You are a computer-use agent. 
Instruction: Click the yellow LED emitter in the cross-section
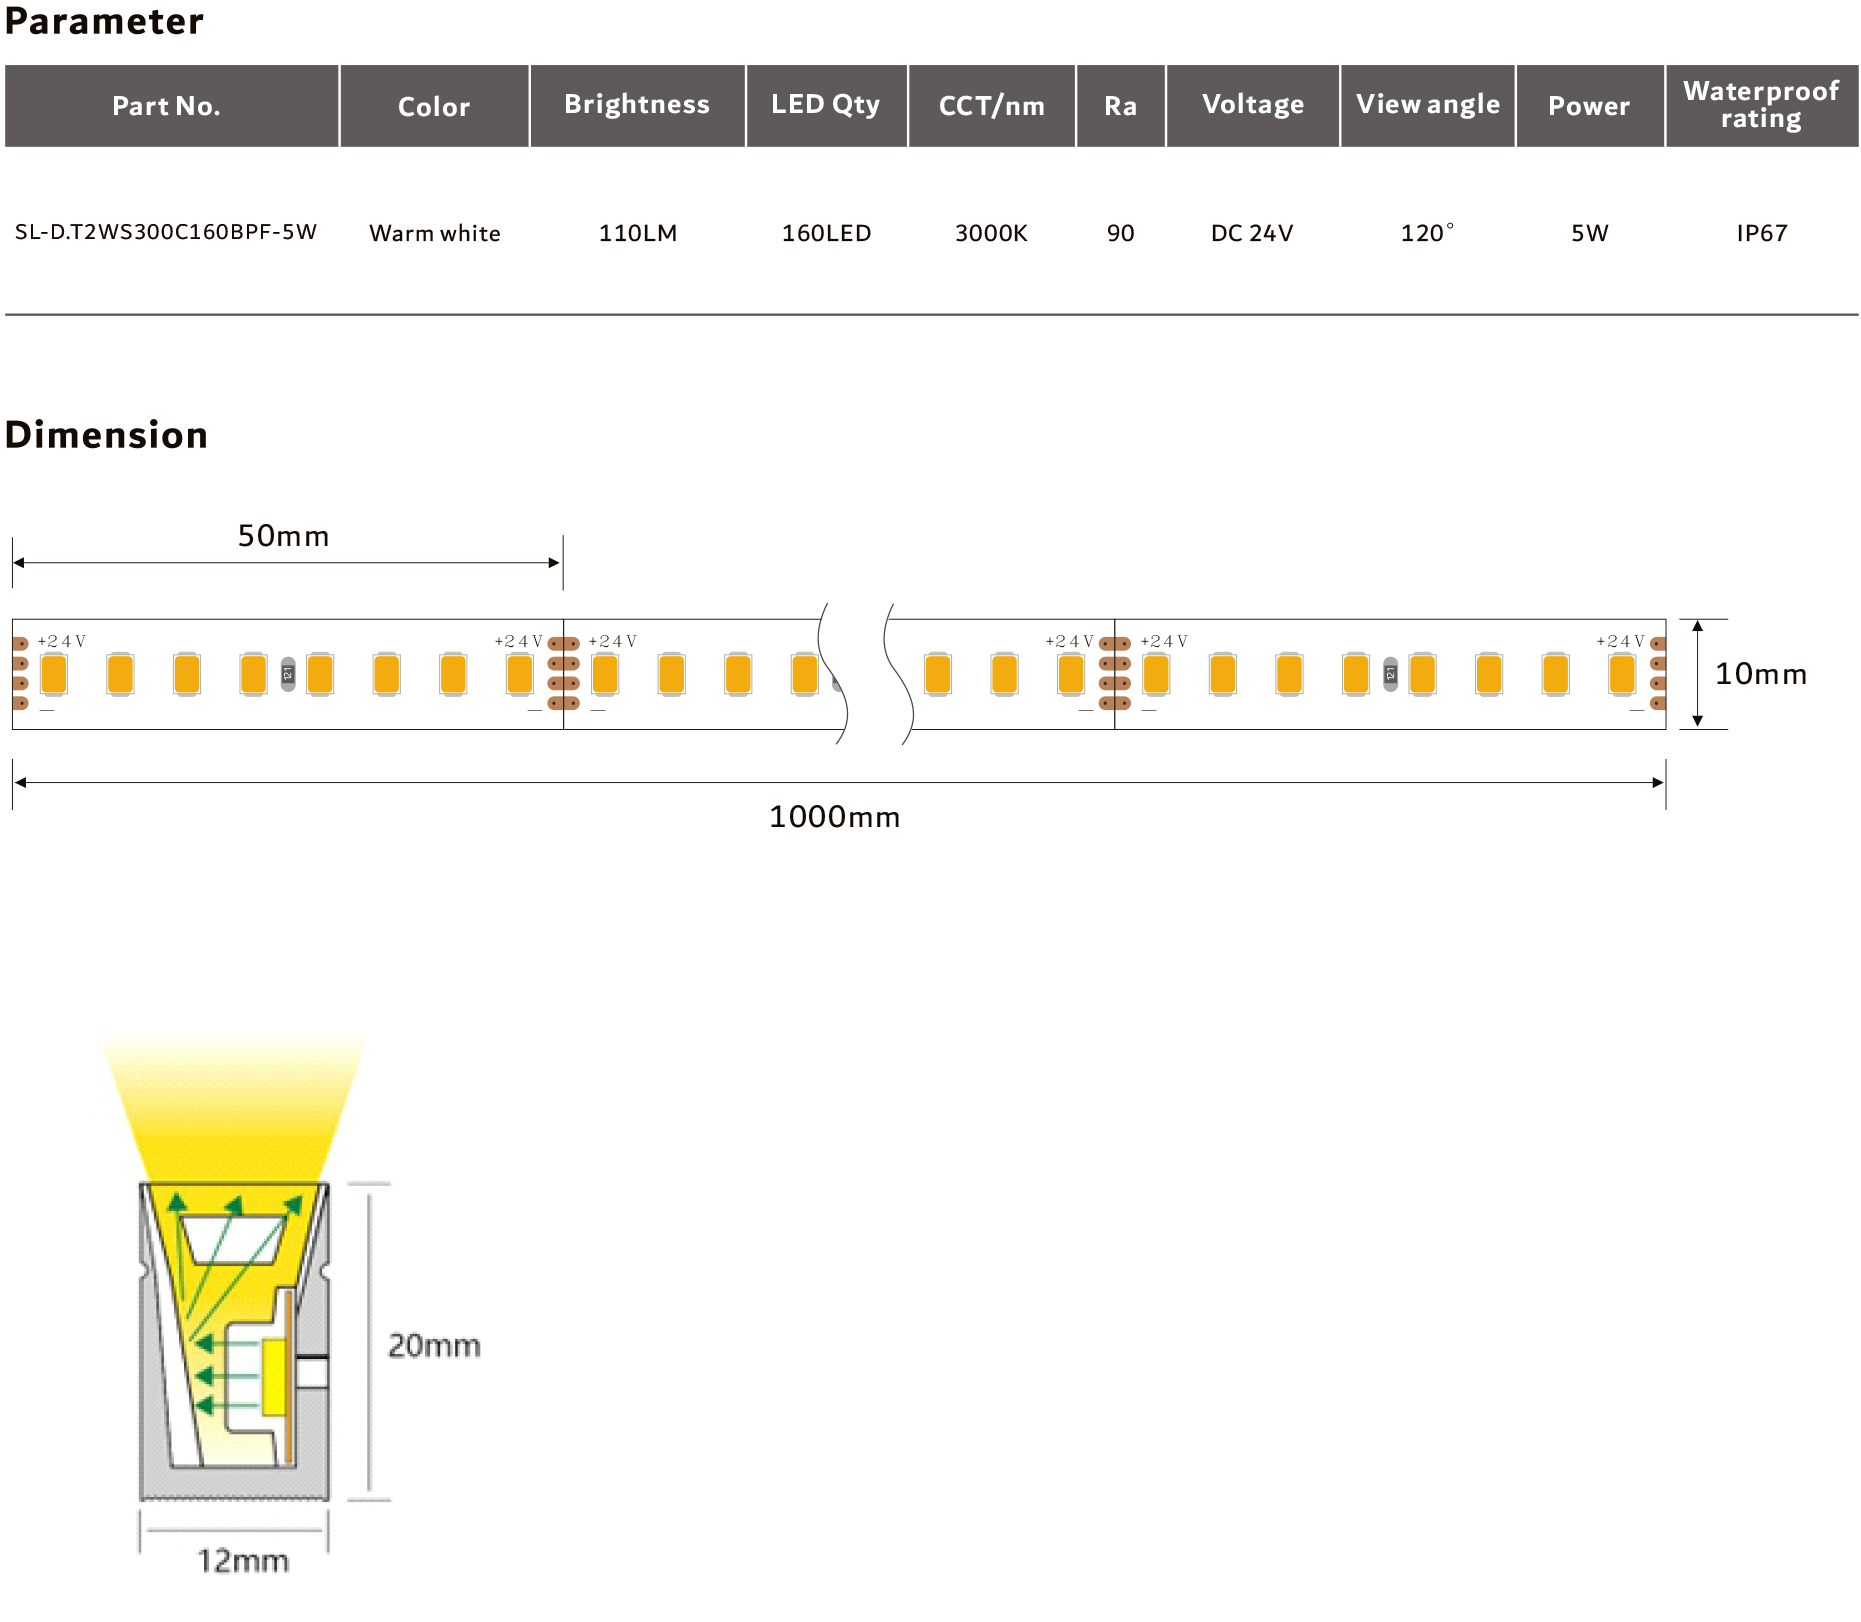[x=273, y=1377]
